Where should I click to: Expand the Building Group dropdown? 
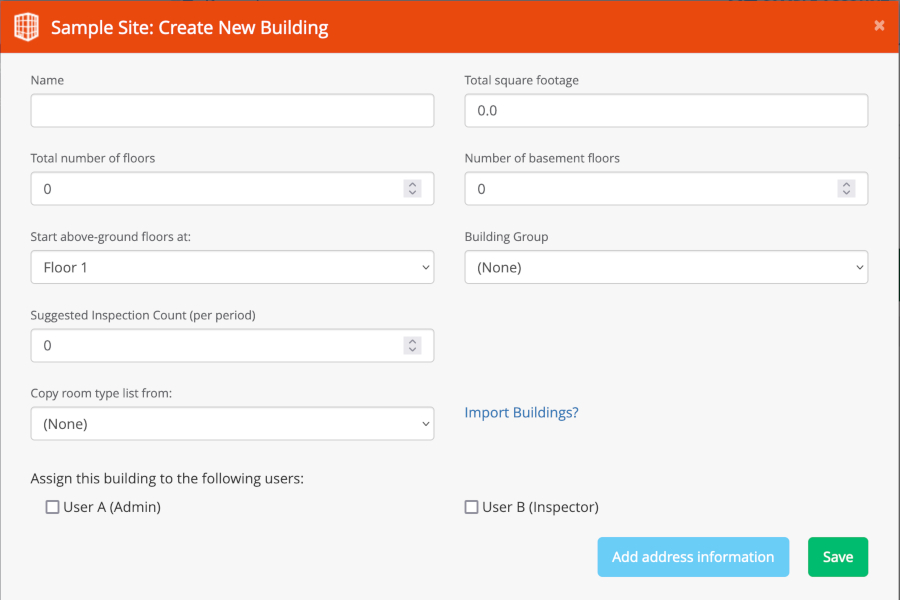point(666,268)
